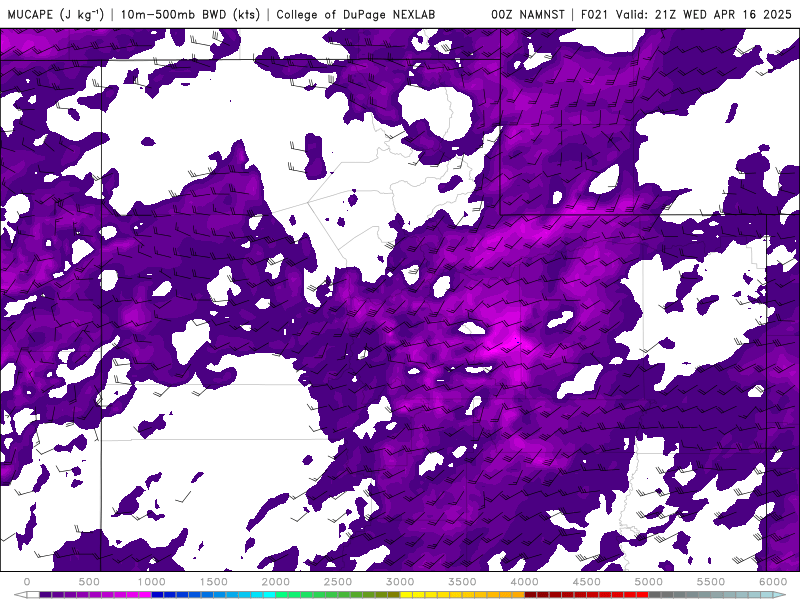
Task: Click the MUCAPE (J kg⁻¹) title label
Action: (x=56, y=14)
